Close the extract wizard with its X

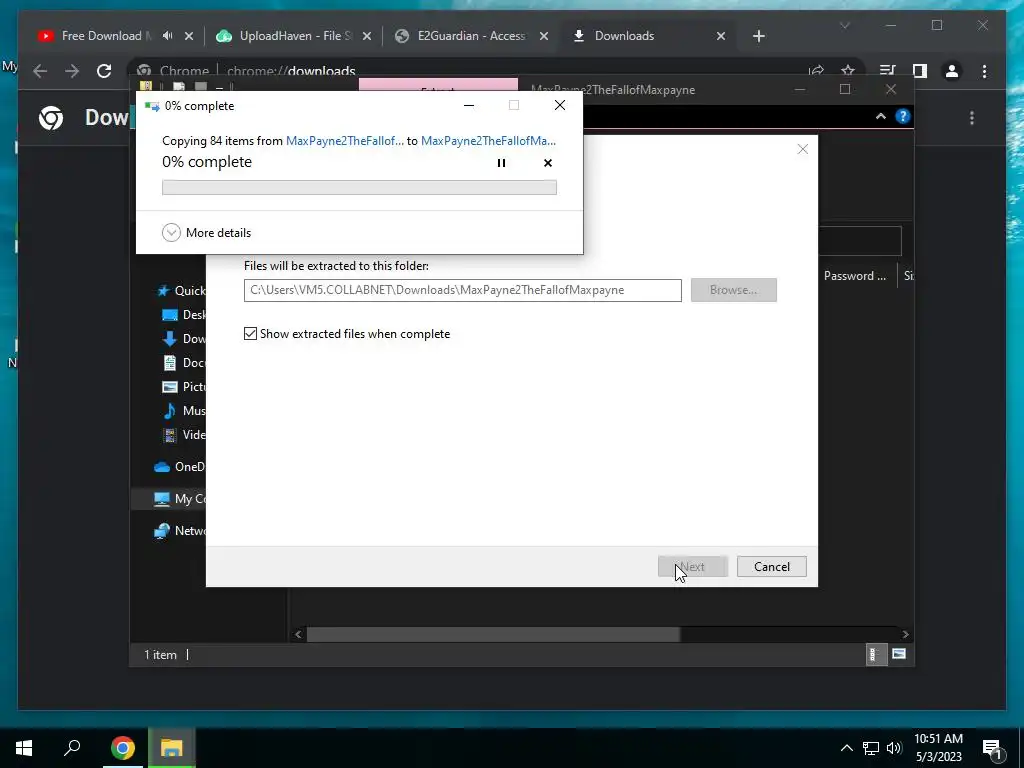tap(803, 149)
